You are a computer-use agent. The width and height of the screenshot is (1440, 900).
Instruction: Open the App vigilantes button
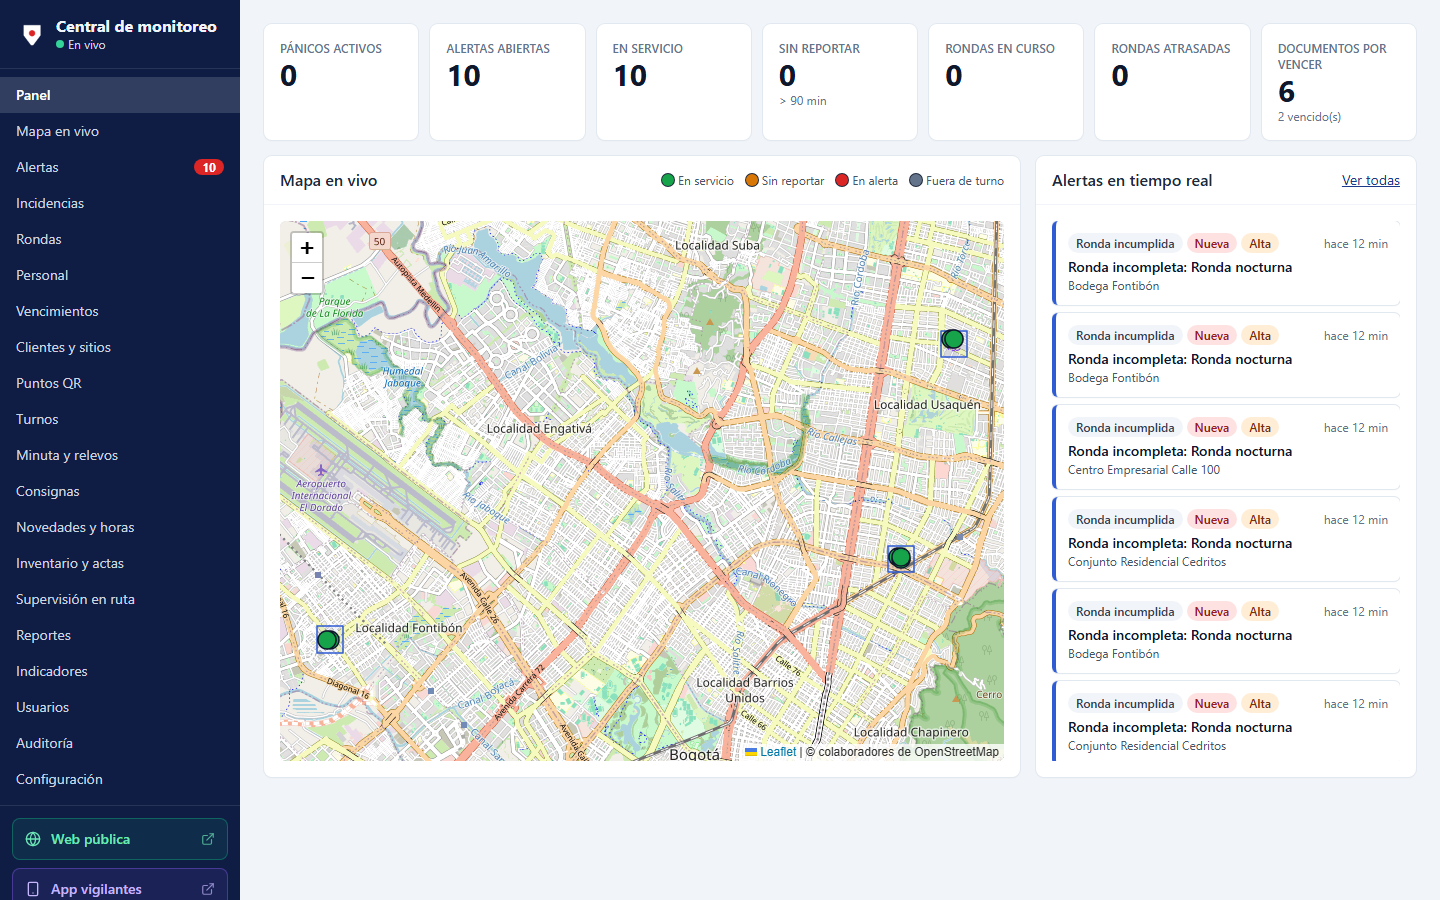point(120,885)
